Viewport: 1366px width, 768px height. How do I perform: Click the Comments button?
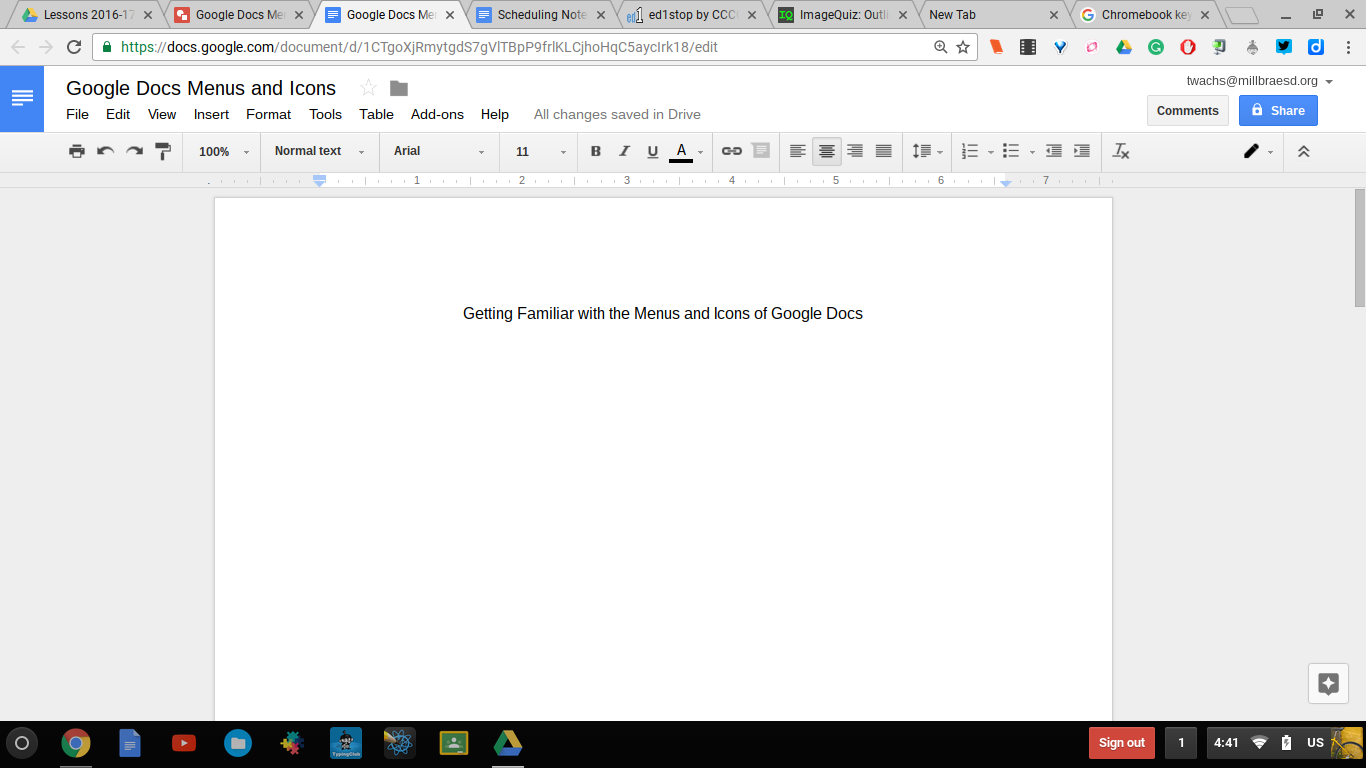point(1188,111)
